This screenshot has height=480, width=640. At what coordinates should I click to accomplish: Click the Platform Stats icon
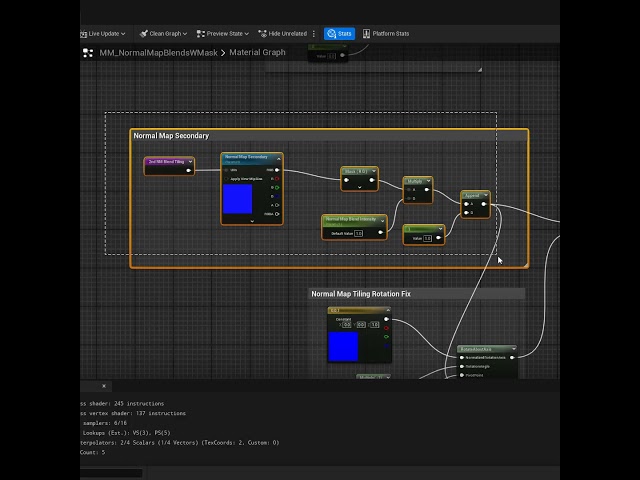coord(366,33)
